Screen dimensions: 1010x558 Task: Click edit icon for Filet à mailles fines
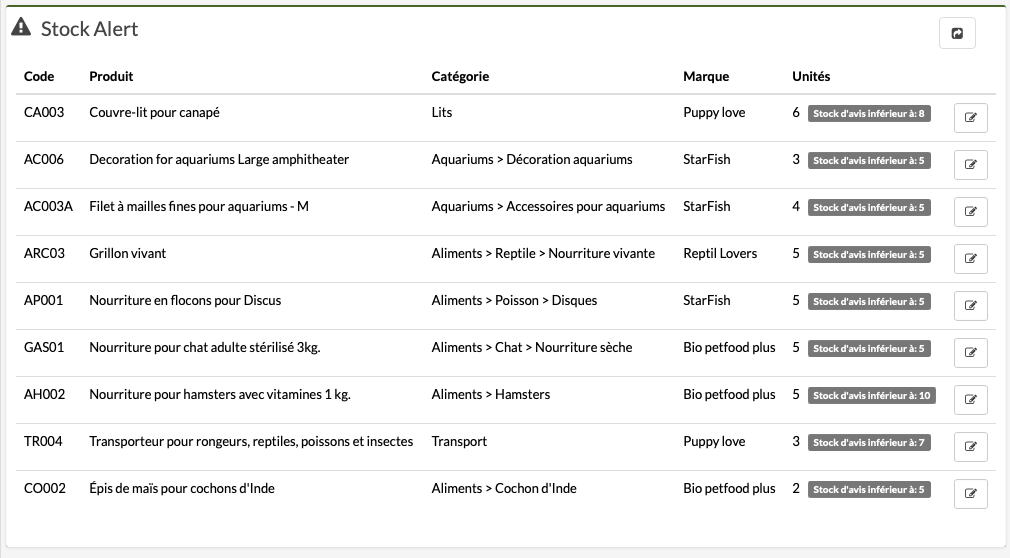coord(971,212)
